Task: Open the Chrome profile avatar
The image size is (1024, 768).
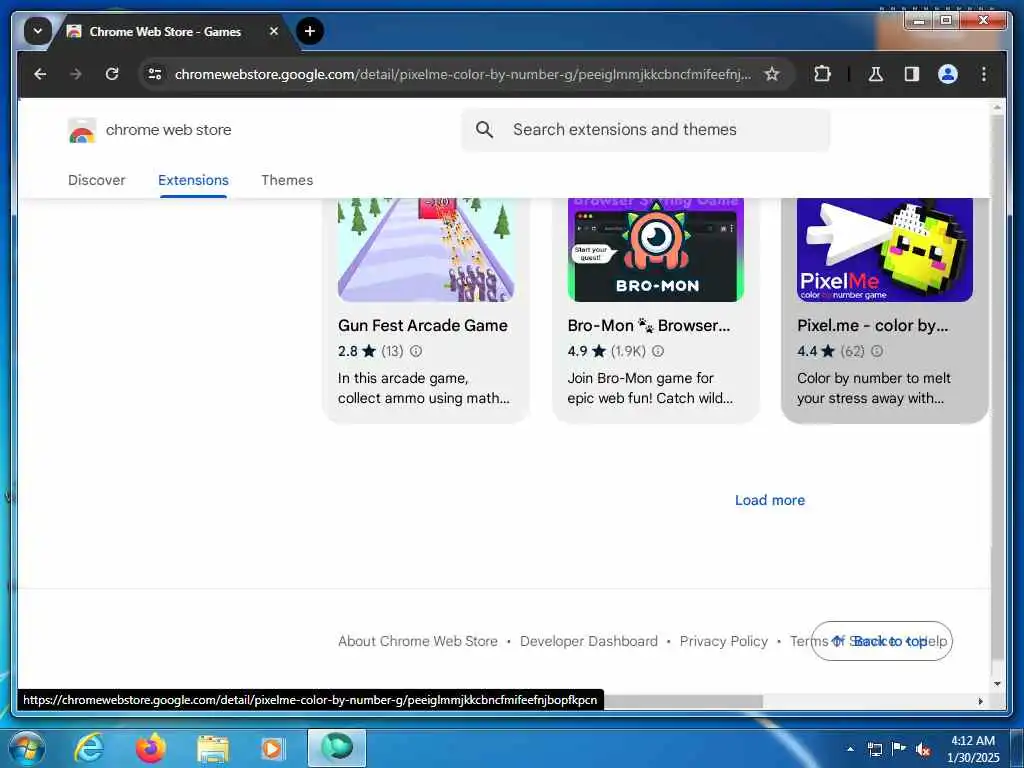Action: pos(948,74)
